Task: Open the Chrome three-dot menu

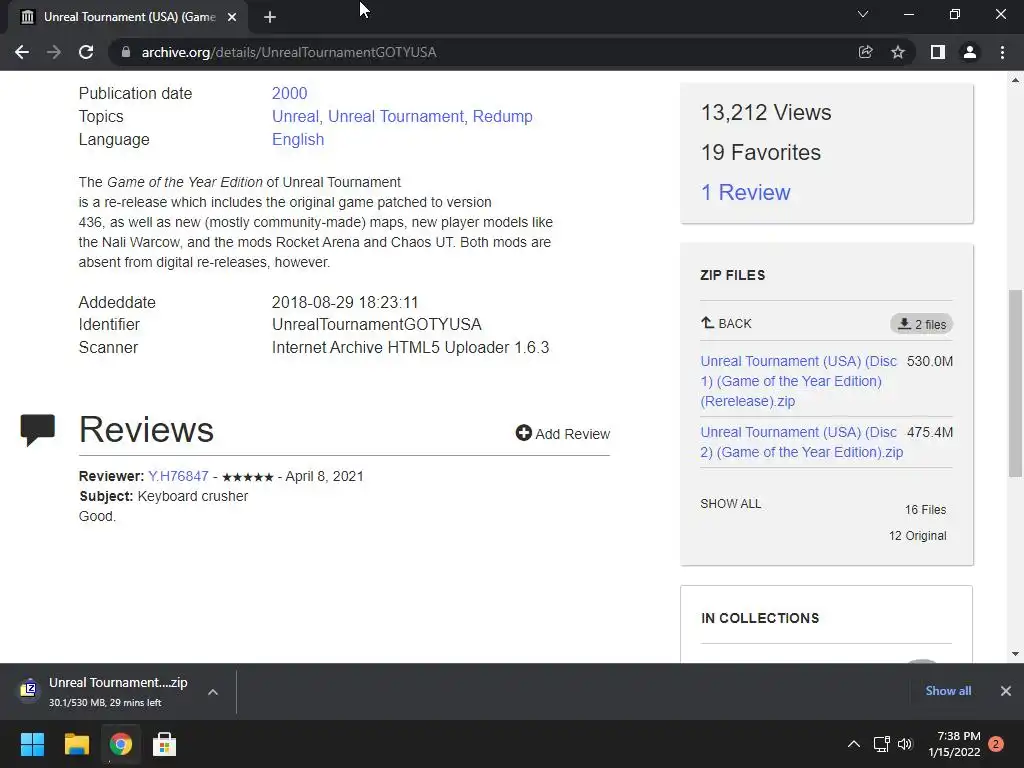Action: [1002, 52]
